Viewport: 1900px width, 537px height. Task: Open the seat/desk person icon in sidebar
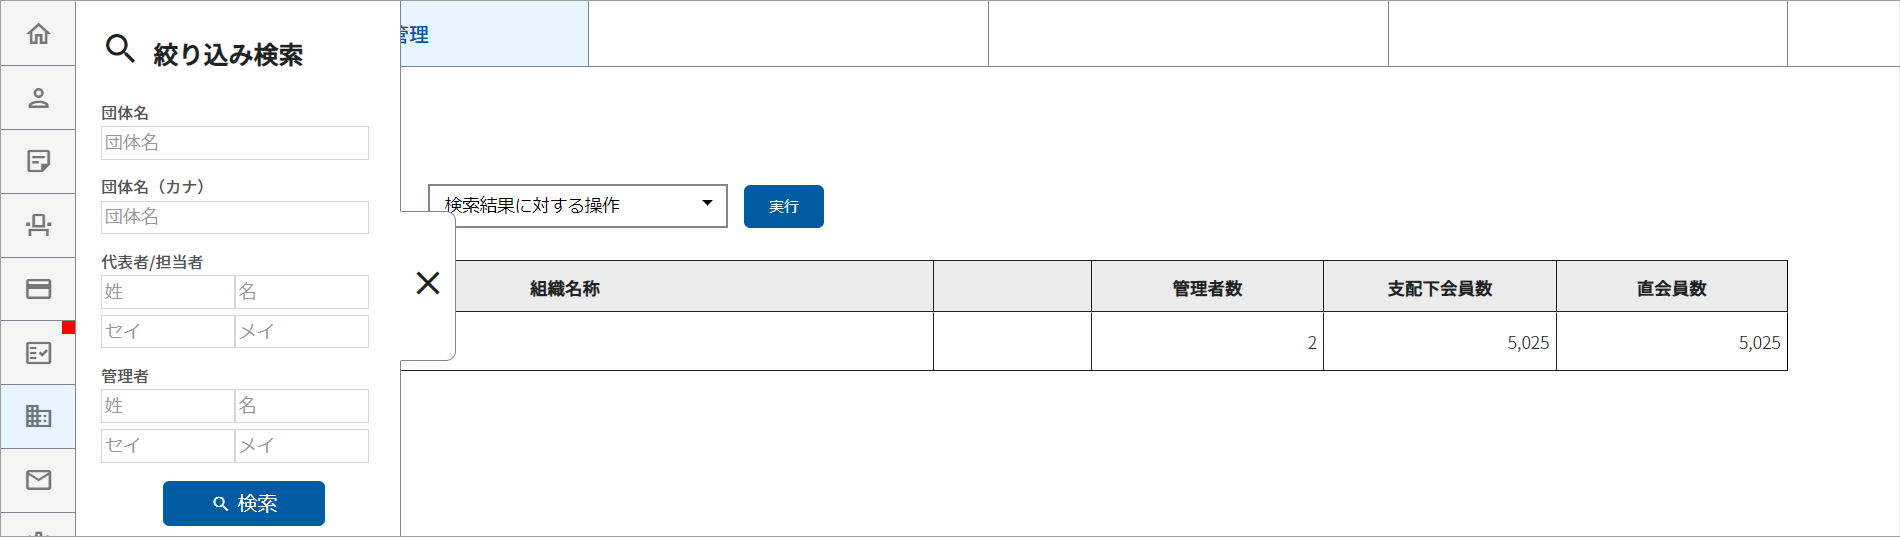click(38, 225)
